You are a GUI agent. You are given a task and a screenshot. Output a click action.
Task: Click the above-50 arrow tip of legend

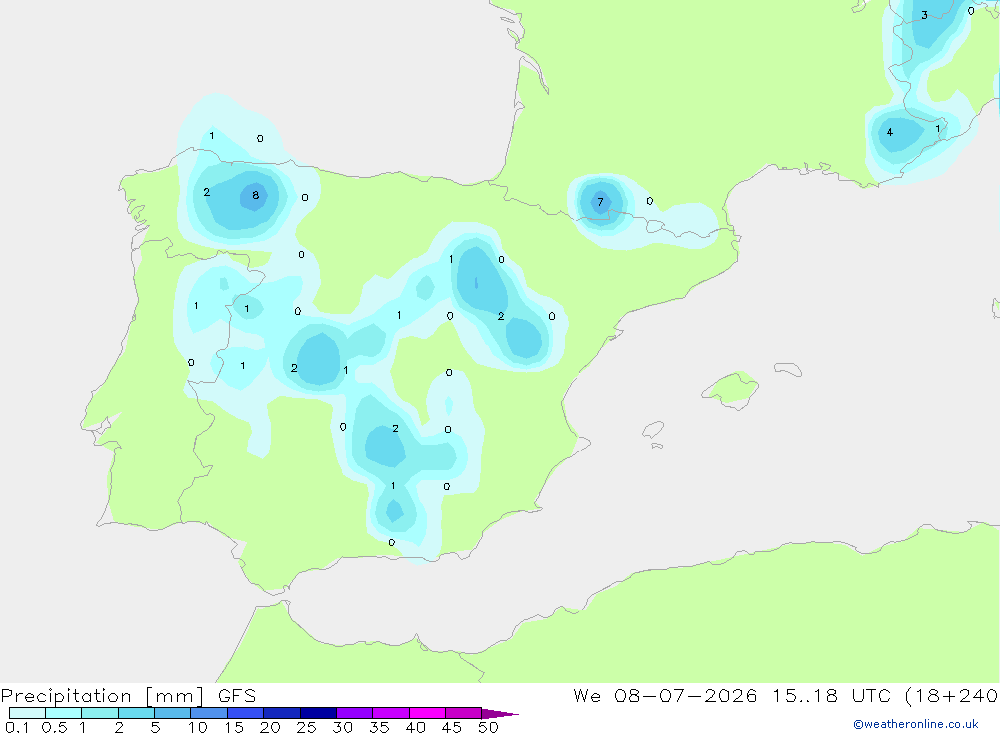pos(500,714)
